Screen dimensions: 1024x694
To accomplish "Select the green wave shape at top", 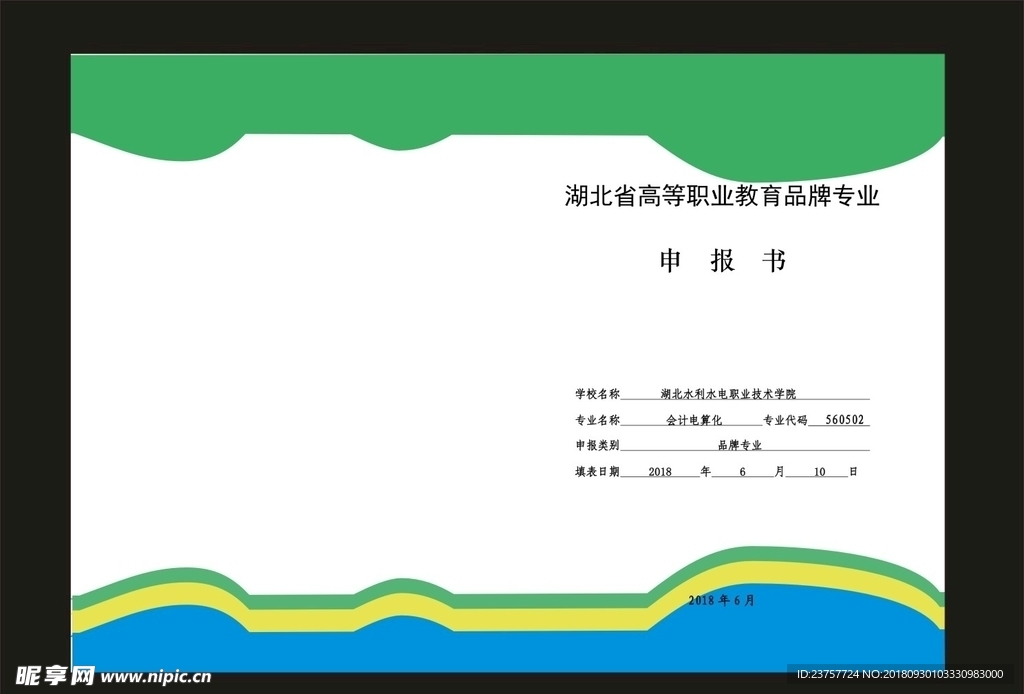I will pos(500,95).
